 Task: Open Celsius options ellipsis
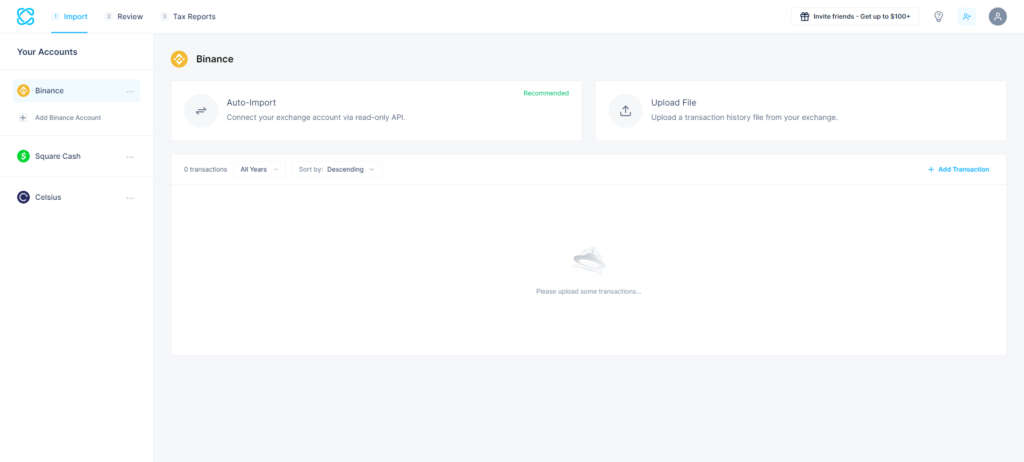(x=130, y=198)
